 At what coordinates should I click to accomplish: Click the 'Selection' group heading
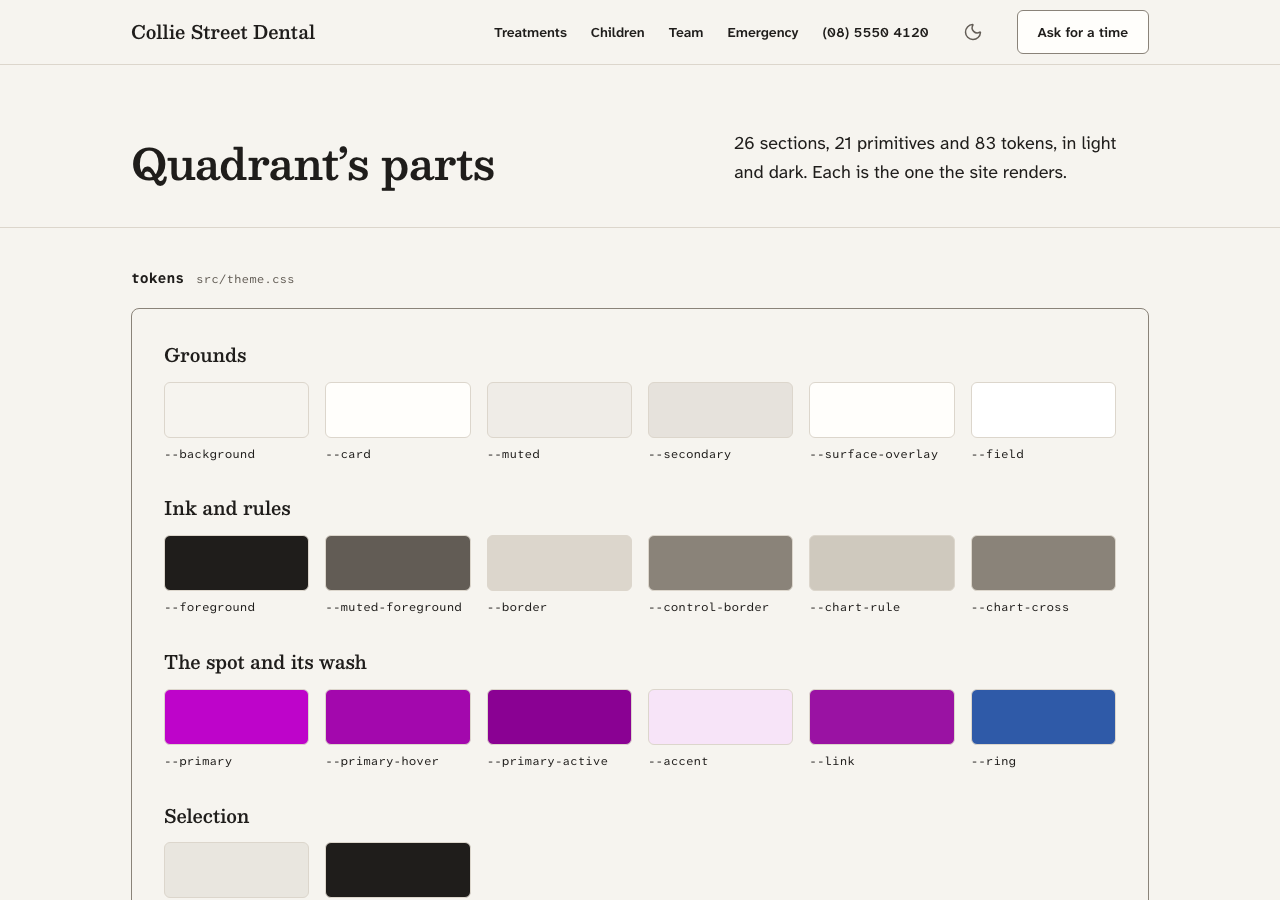[x=206, y=816]
